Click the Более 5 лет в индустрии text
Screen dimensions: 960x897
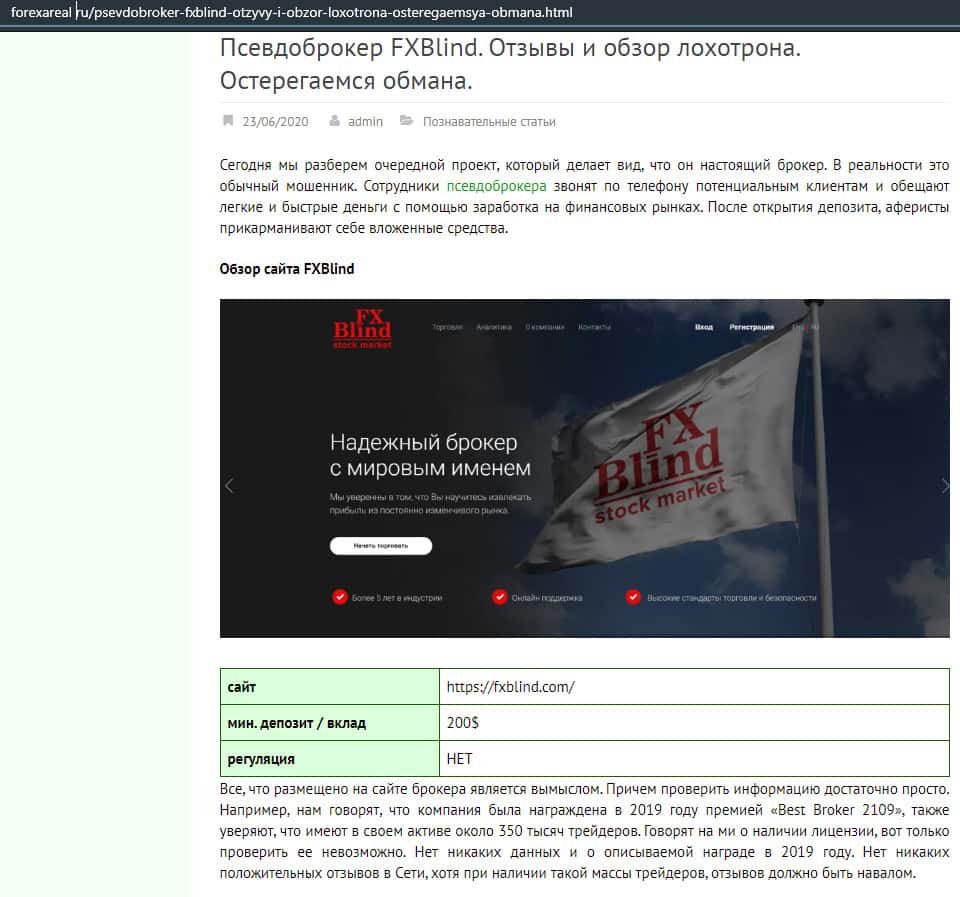[397, 598]
